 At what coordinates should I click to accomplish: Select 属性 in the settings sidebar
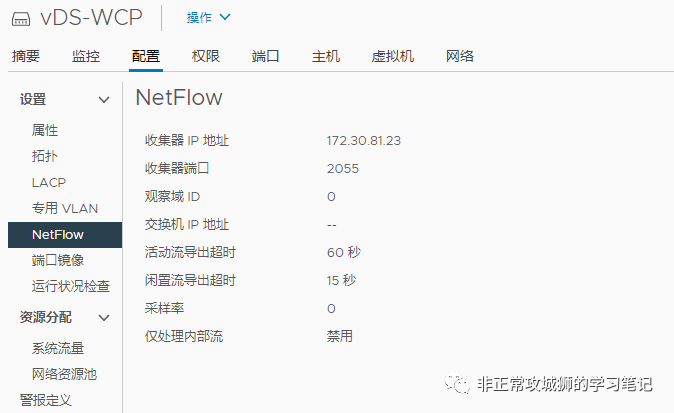tap(45, 130)
